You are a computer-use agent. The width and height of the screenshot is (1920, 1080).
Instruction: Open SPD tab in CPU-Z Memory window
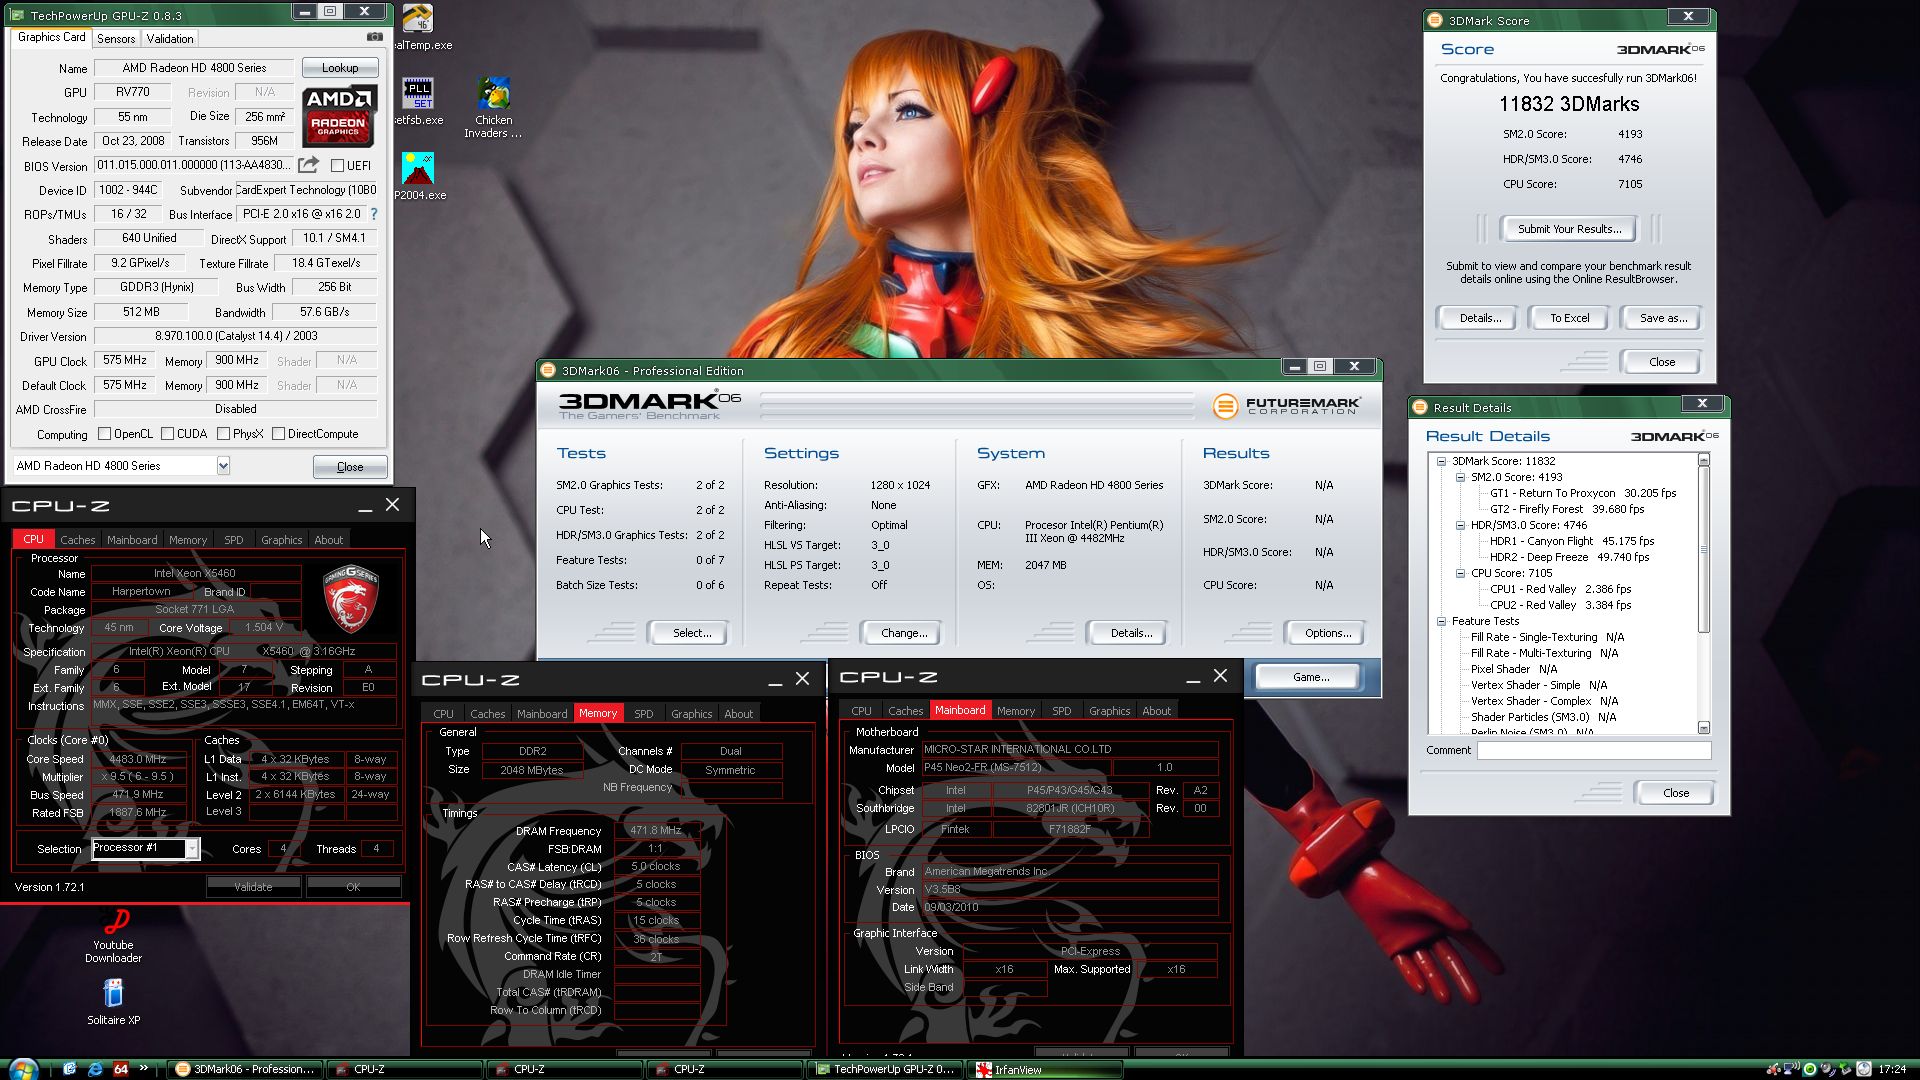[x=644, y=714]
